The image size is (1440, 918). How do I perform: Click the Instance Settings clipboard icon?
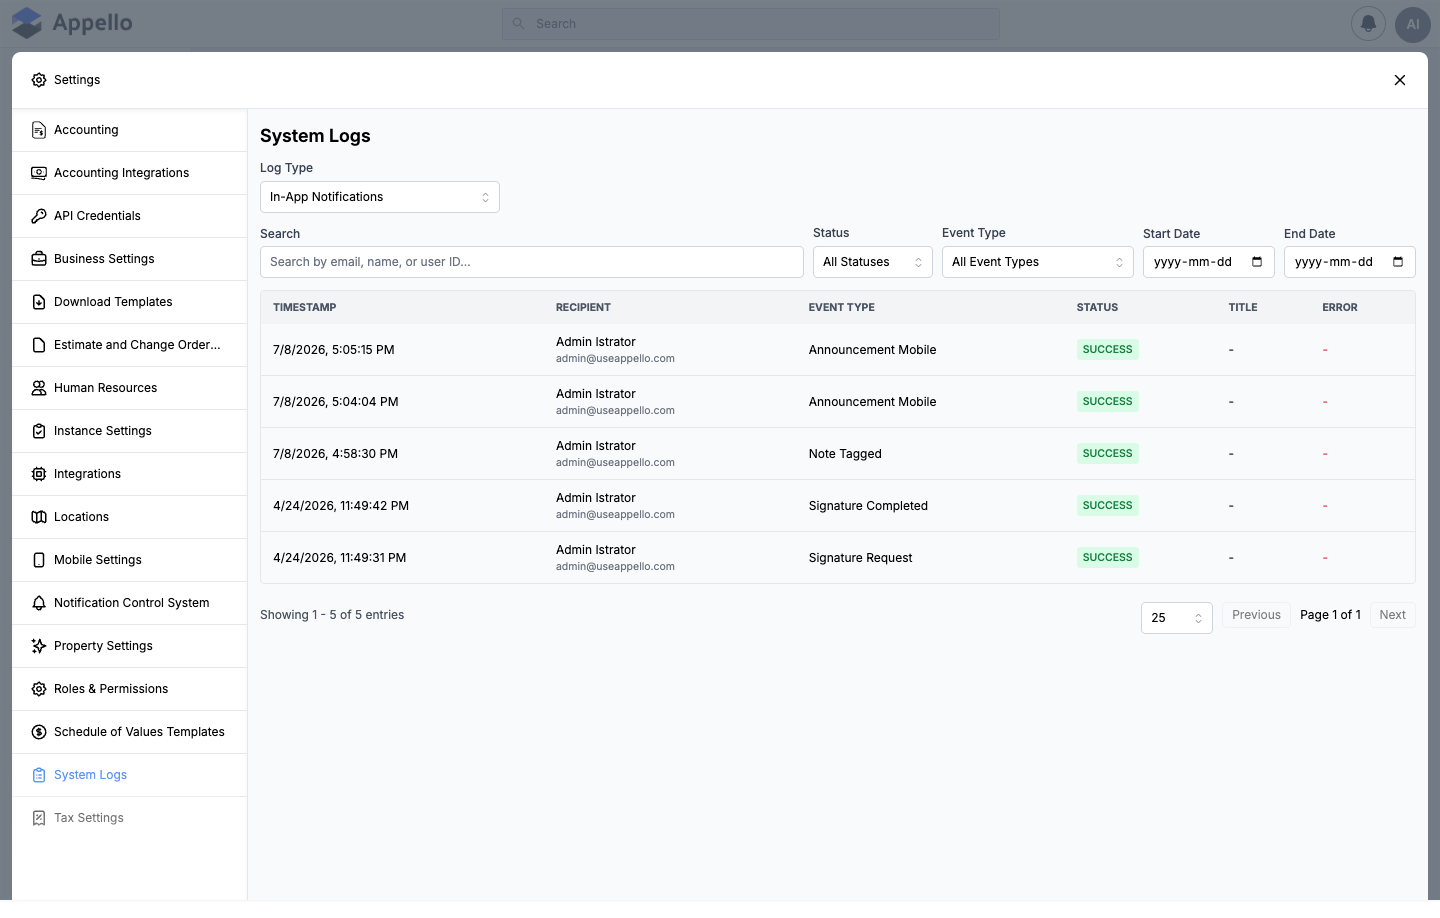point(39,431)
